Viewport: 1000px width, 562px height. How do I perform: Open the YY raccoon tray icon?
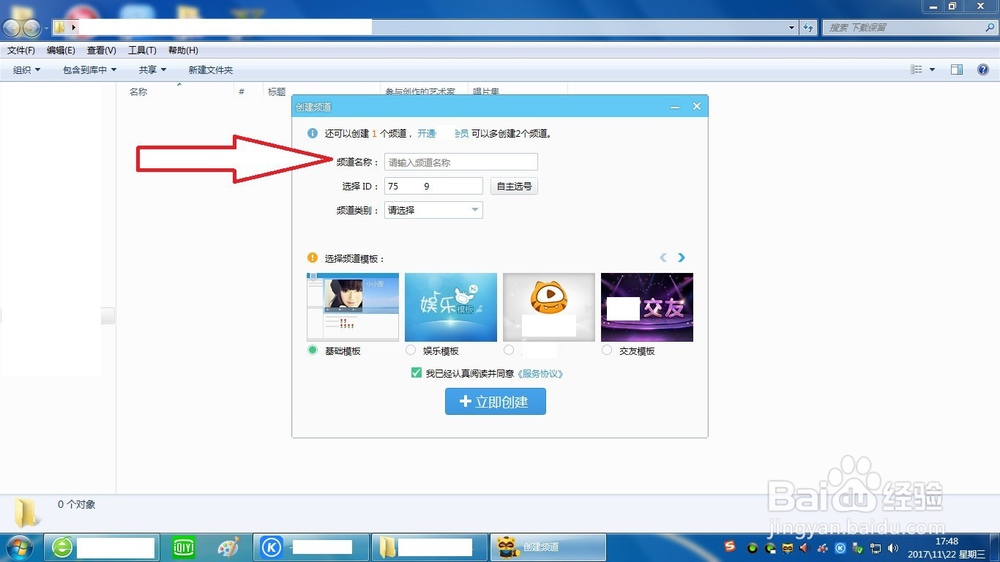[788, 548]
